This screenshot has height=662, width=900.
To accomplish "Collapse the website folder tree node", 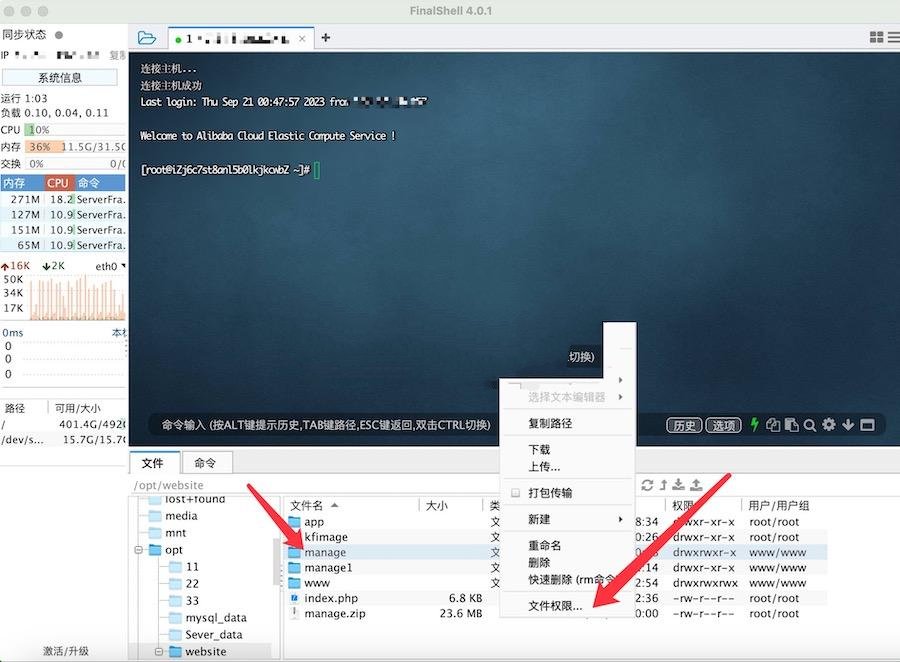I will tap(159, 652).
